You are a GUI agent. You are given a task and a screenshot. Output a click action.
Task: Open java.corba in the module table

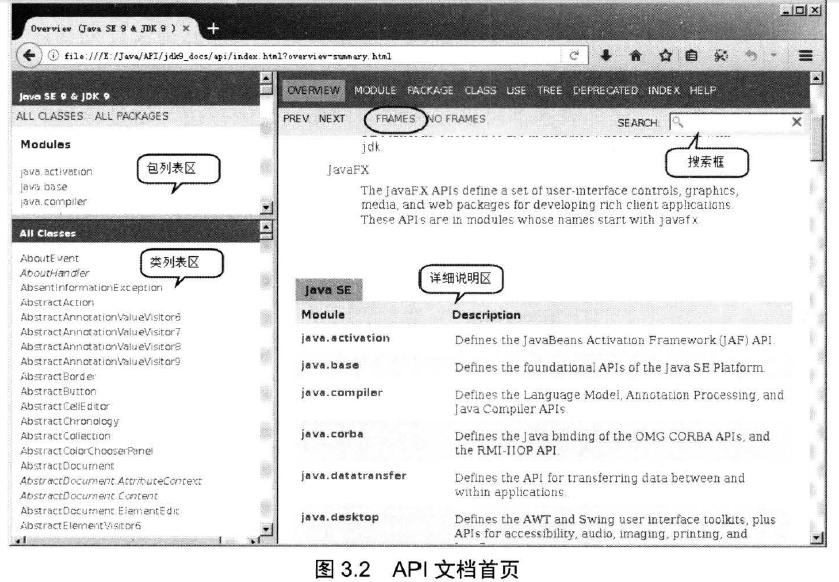click(x=332, y=434)
